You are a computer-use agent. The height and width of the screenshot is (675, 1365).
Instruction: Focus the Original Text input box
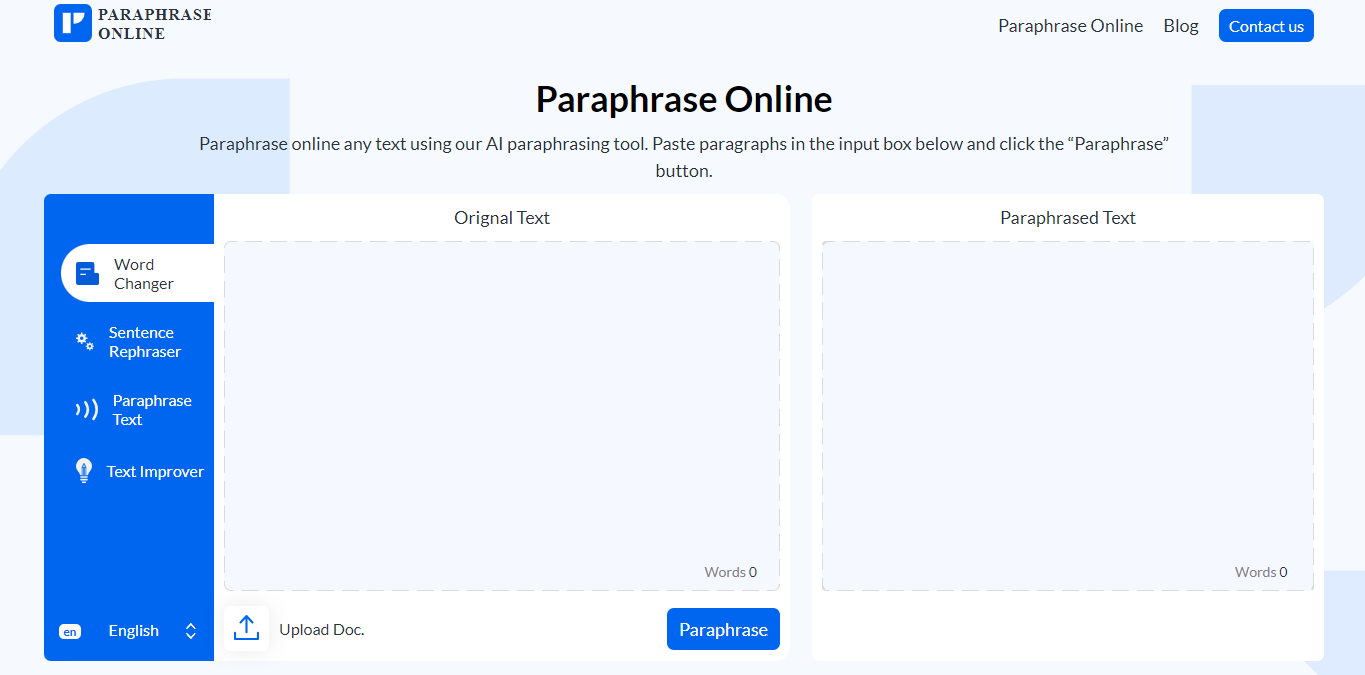502,416
